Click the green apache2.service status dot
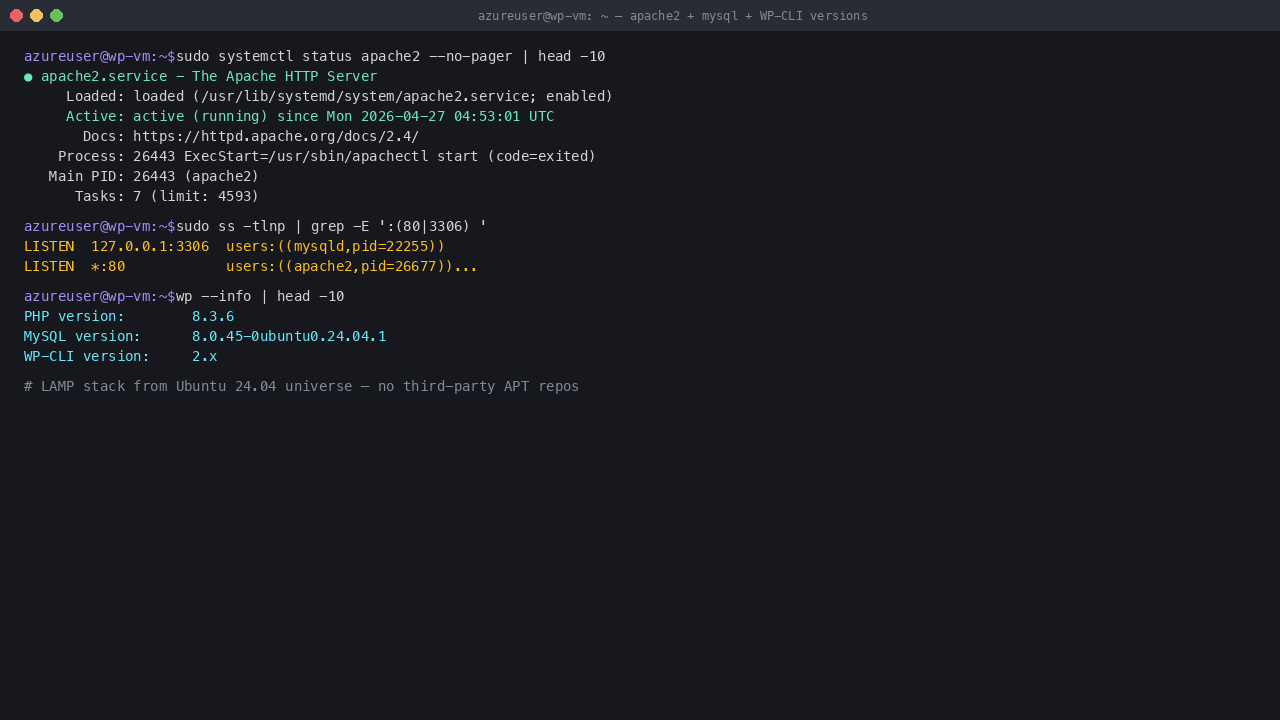1280x720 pixels. pyautogui.click(x=28, y=77)
